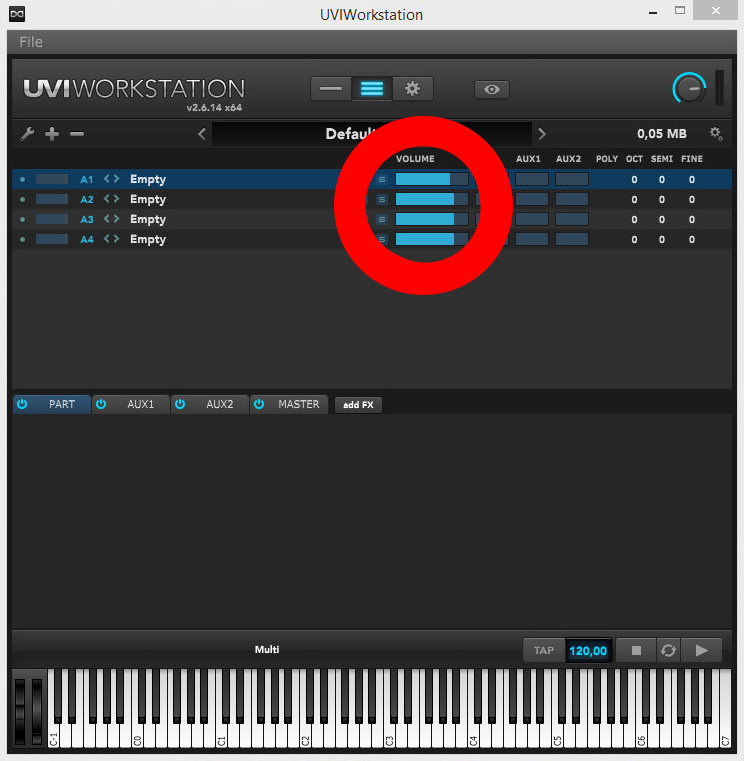Toggle power on AUX1 FX
Image resolution: width=744 pixels, height=761 pixels.
(101, 404)
